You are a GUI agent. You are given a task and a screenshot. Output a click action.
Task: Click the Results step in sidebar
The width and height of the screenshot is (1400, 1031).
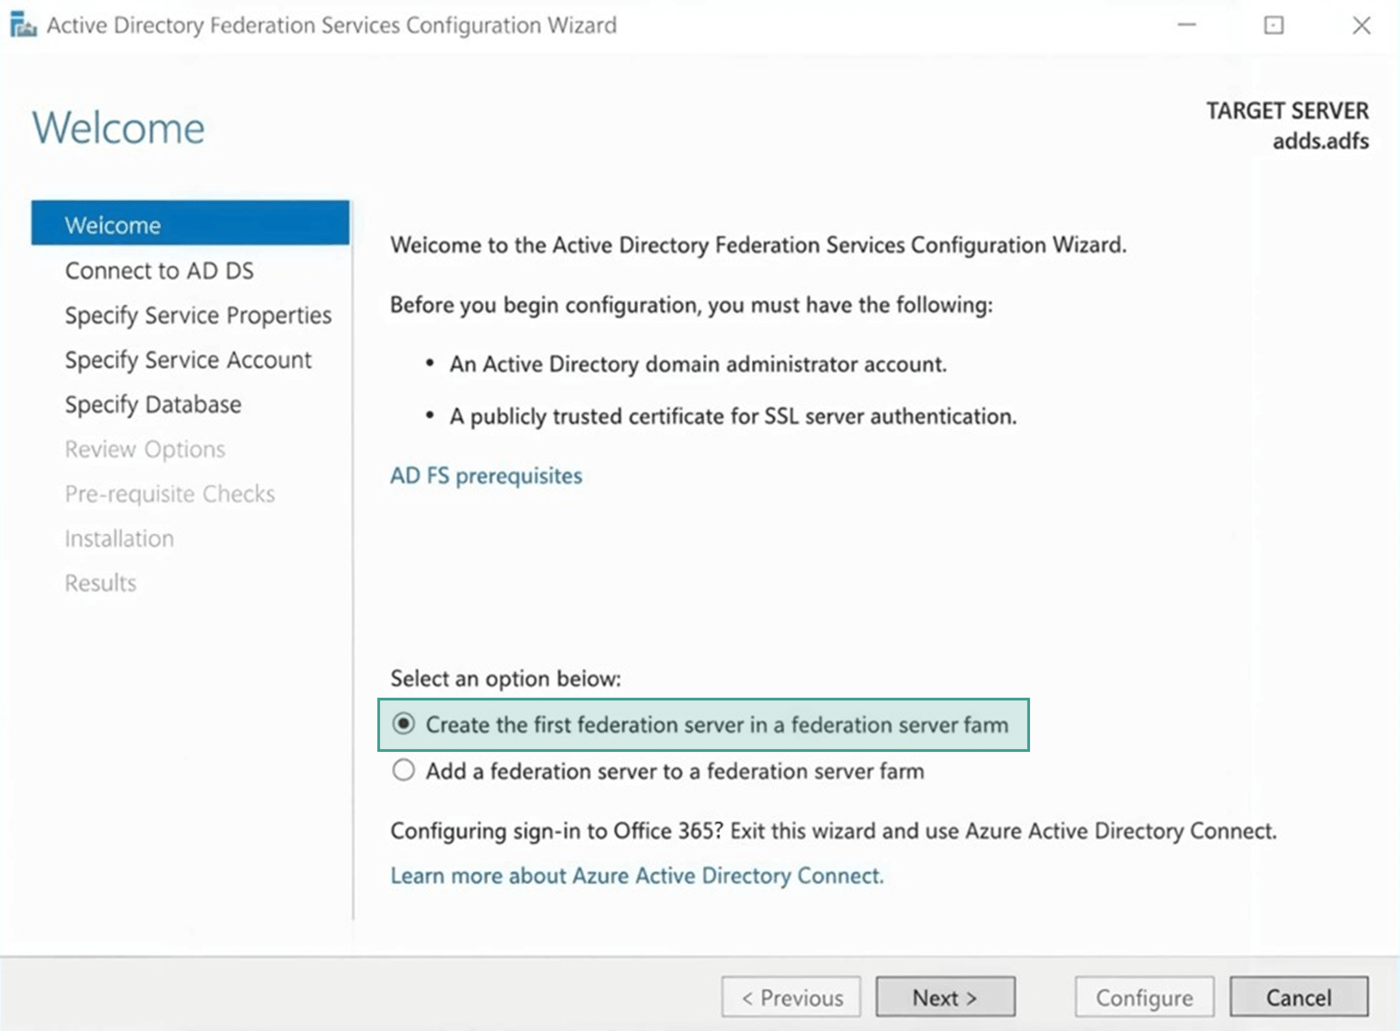[100, 583]
